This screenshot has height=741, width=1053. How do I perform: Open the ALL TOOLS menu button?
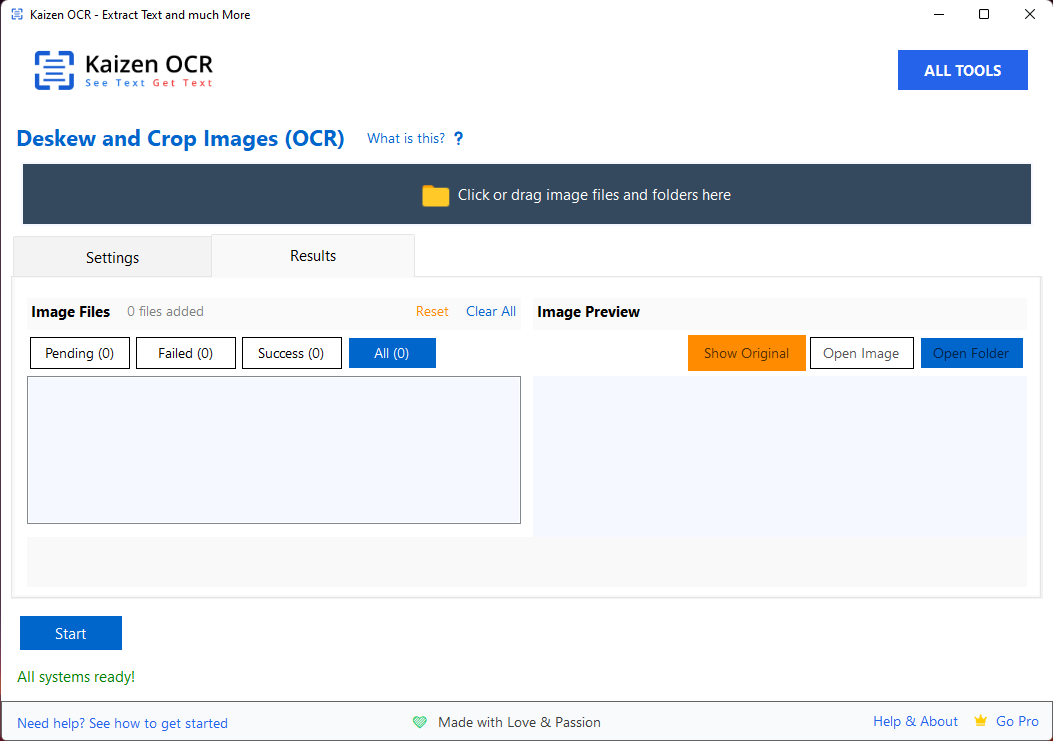click(962, 70)
